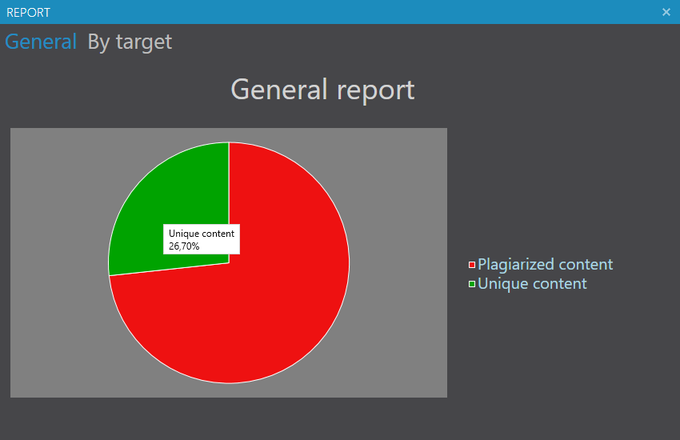
Task: Click the Plagiarized content legend label
Action: 545,264
